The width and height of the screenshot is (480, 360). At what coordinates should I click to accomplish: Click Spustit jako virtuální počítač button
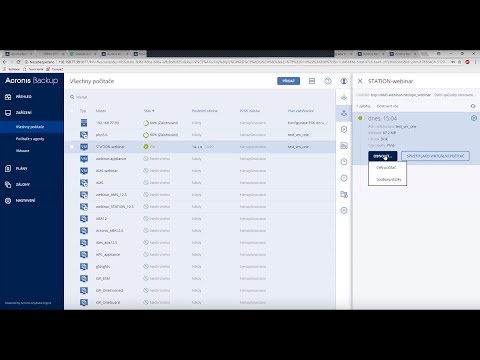[x=435, y=156]
